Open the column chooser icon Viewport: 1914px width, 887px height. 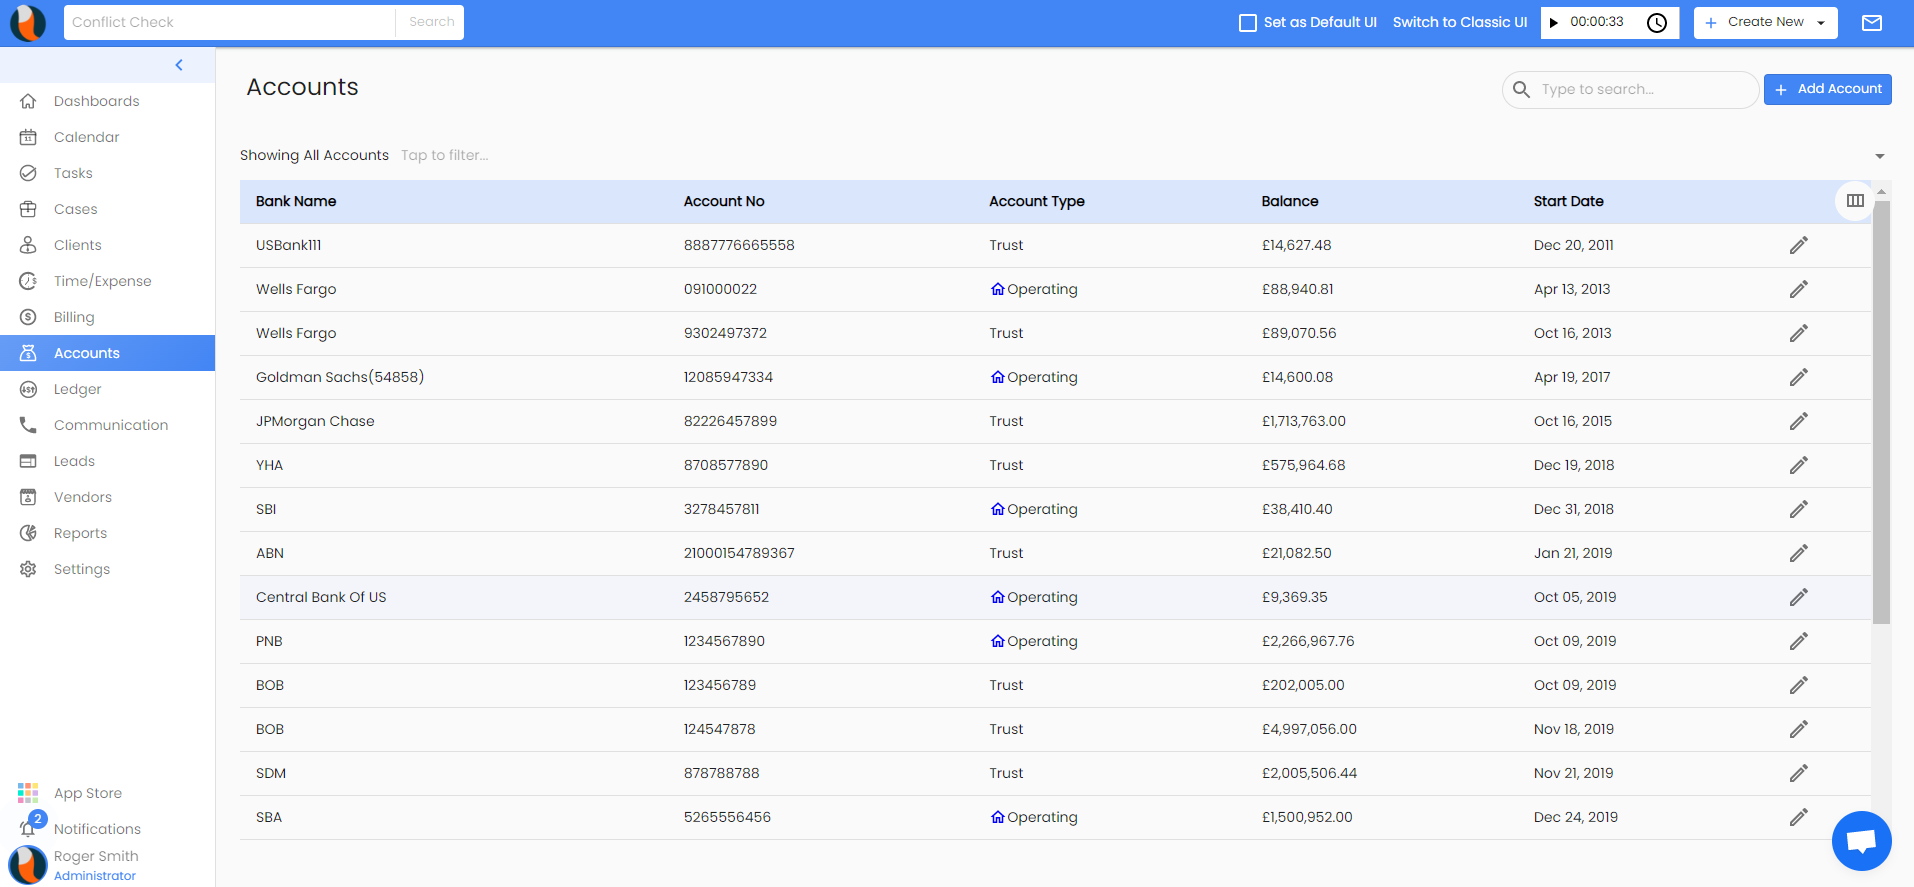(1855, 201)
